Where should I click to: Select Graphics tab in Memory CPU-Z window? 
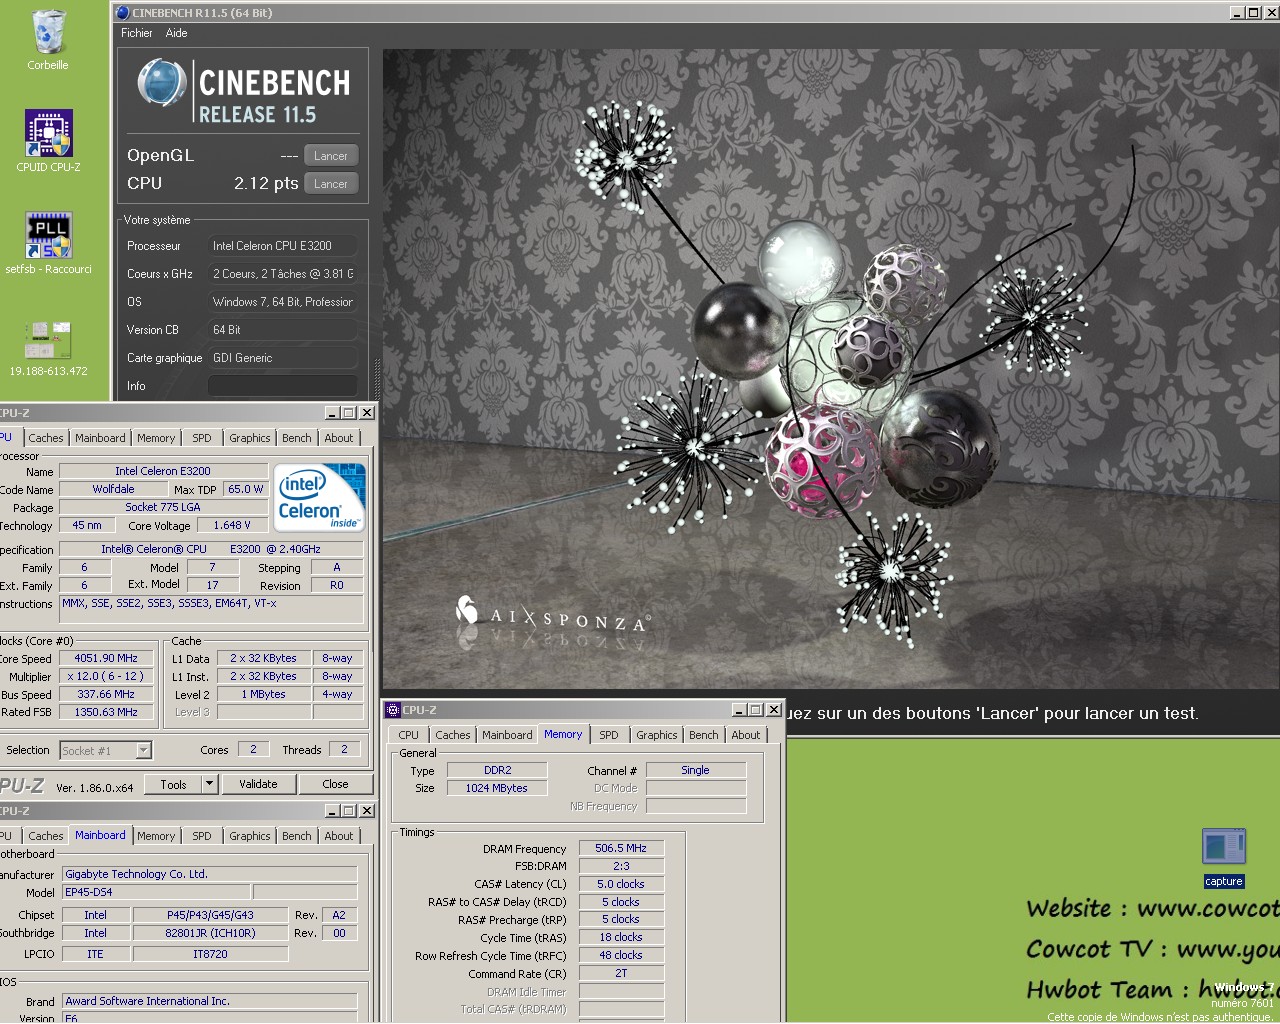[x=657, y=735]
